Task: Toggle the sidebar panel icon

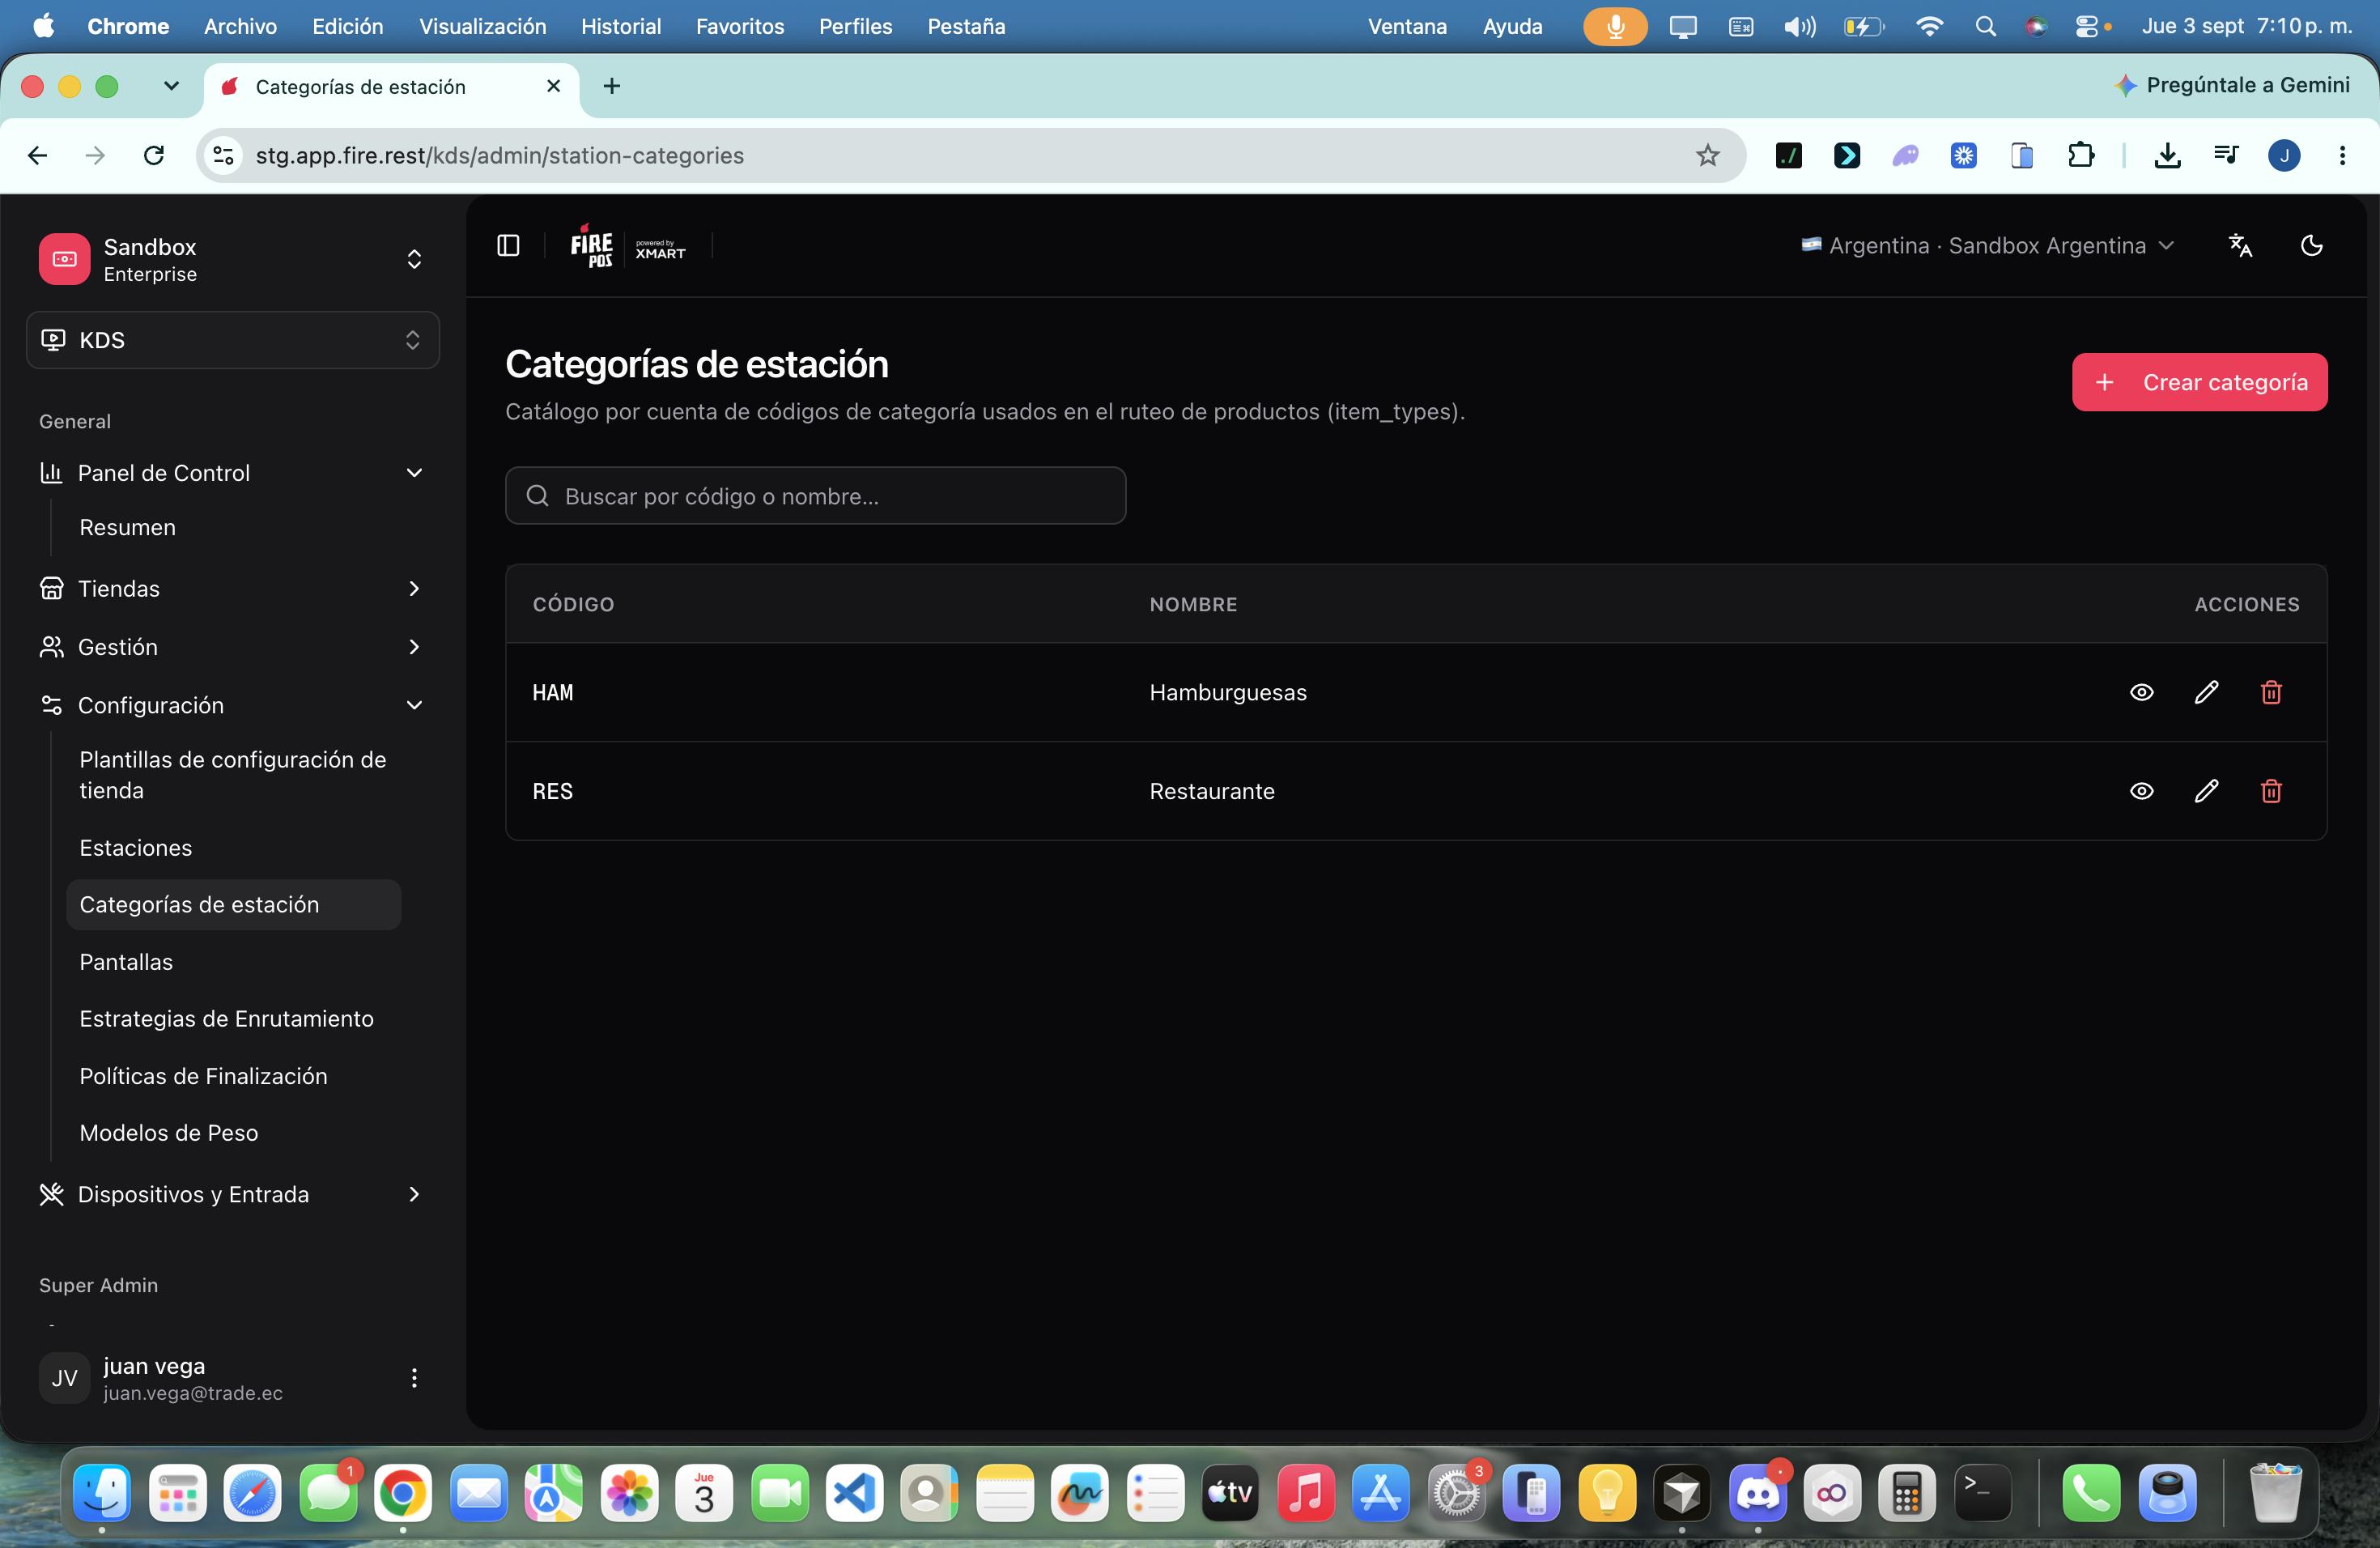Action: coord(508,245)
